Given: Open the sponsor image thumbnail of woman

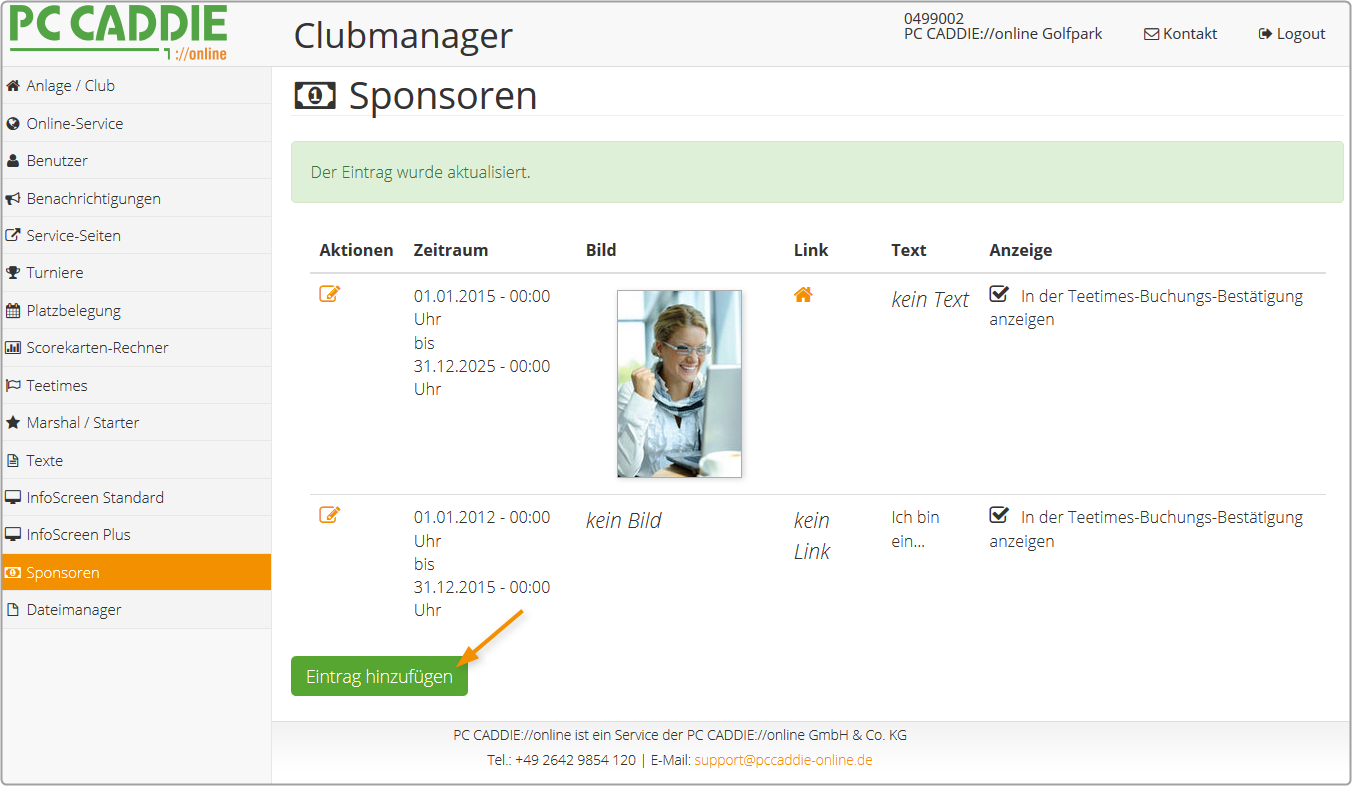Looking at the screenshot, I should (x=679, y=384).
